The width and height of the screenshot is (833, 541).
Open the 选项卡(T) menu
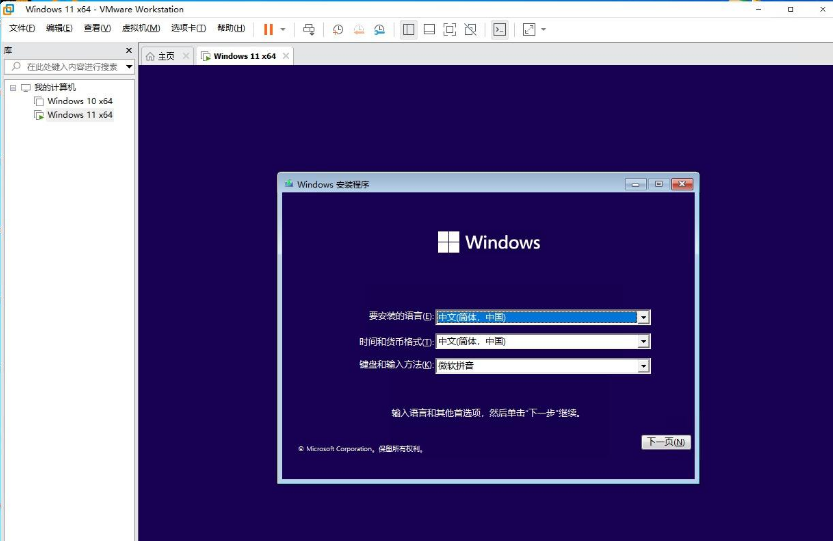pos(189,28)
